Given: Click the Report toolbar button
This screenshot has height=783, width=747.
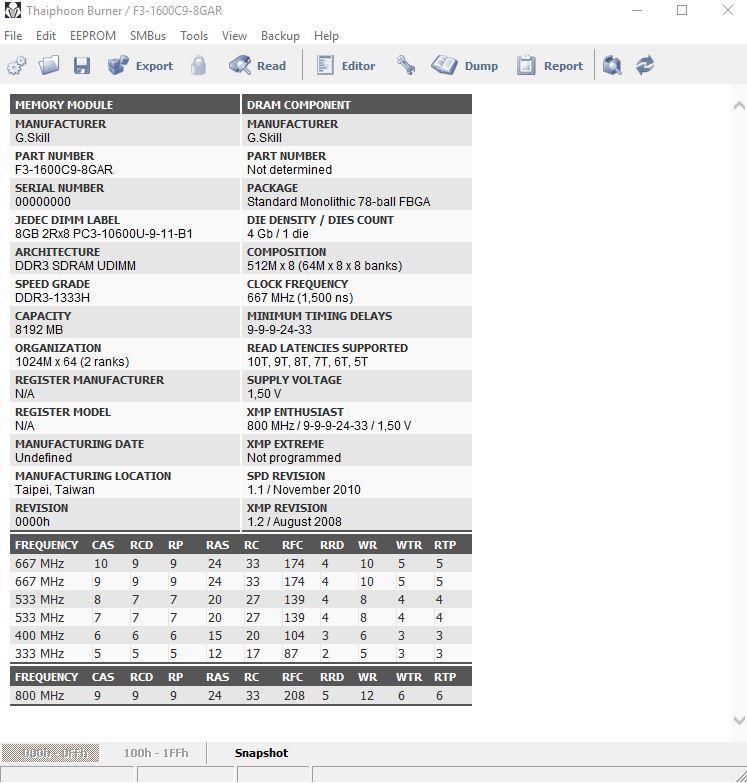Looking at the screenshot, I should pyautogui.click(x=549, y=65).
